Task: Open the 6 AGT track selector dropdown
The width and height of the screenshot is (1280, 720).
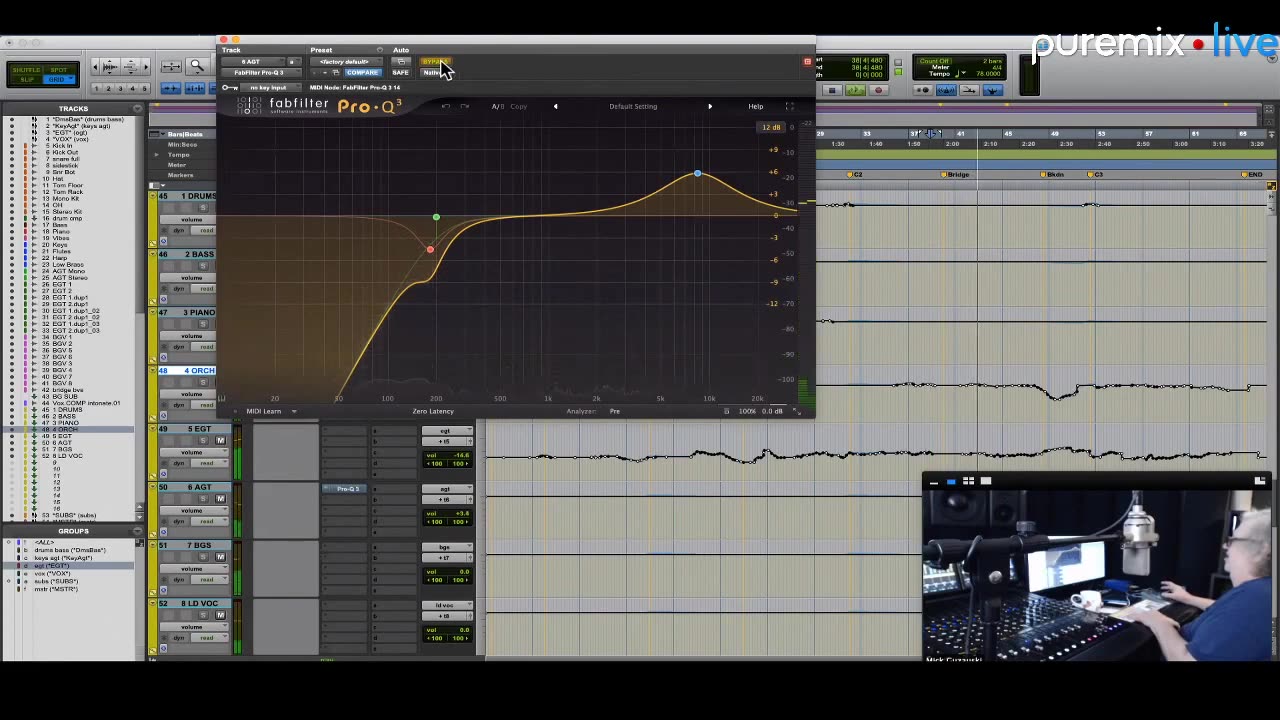Action: tap(252, 61)
